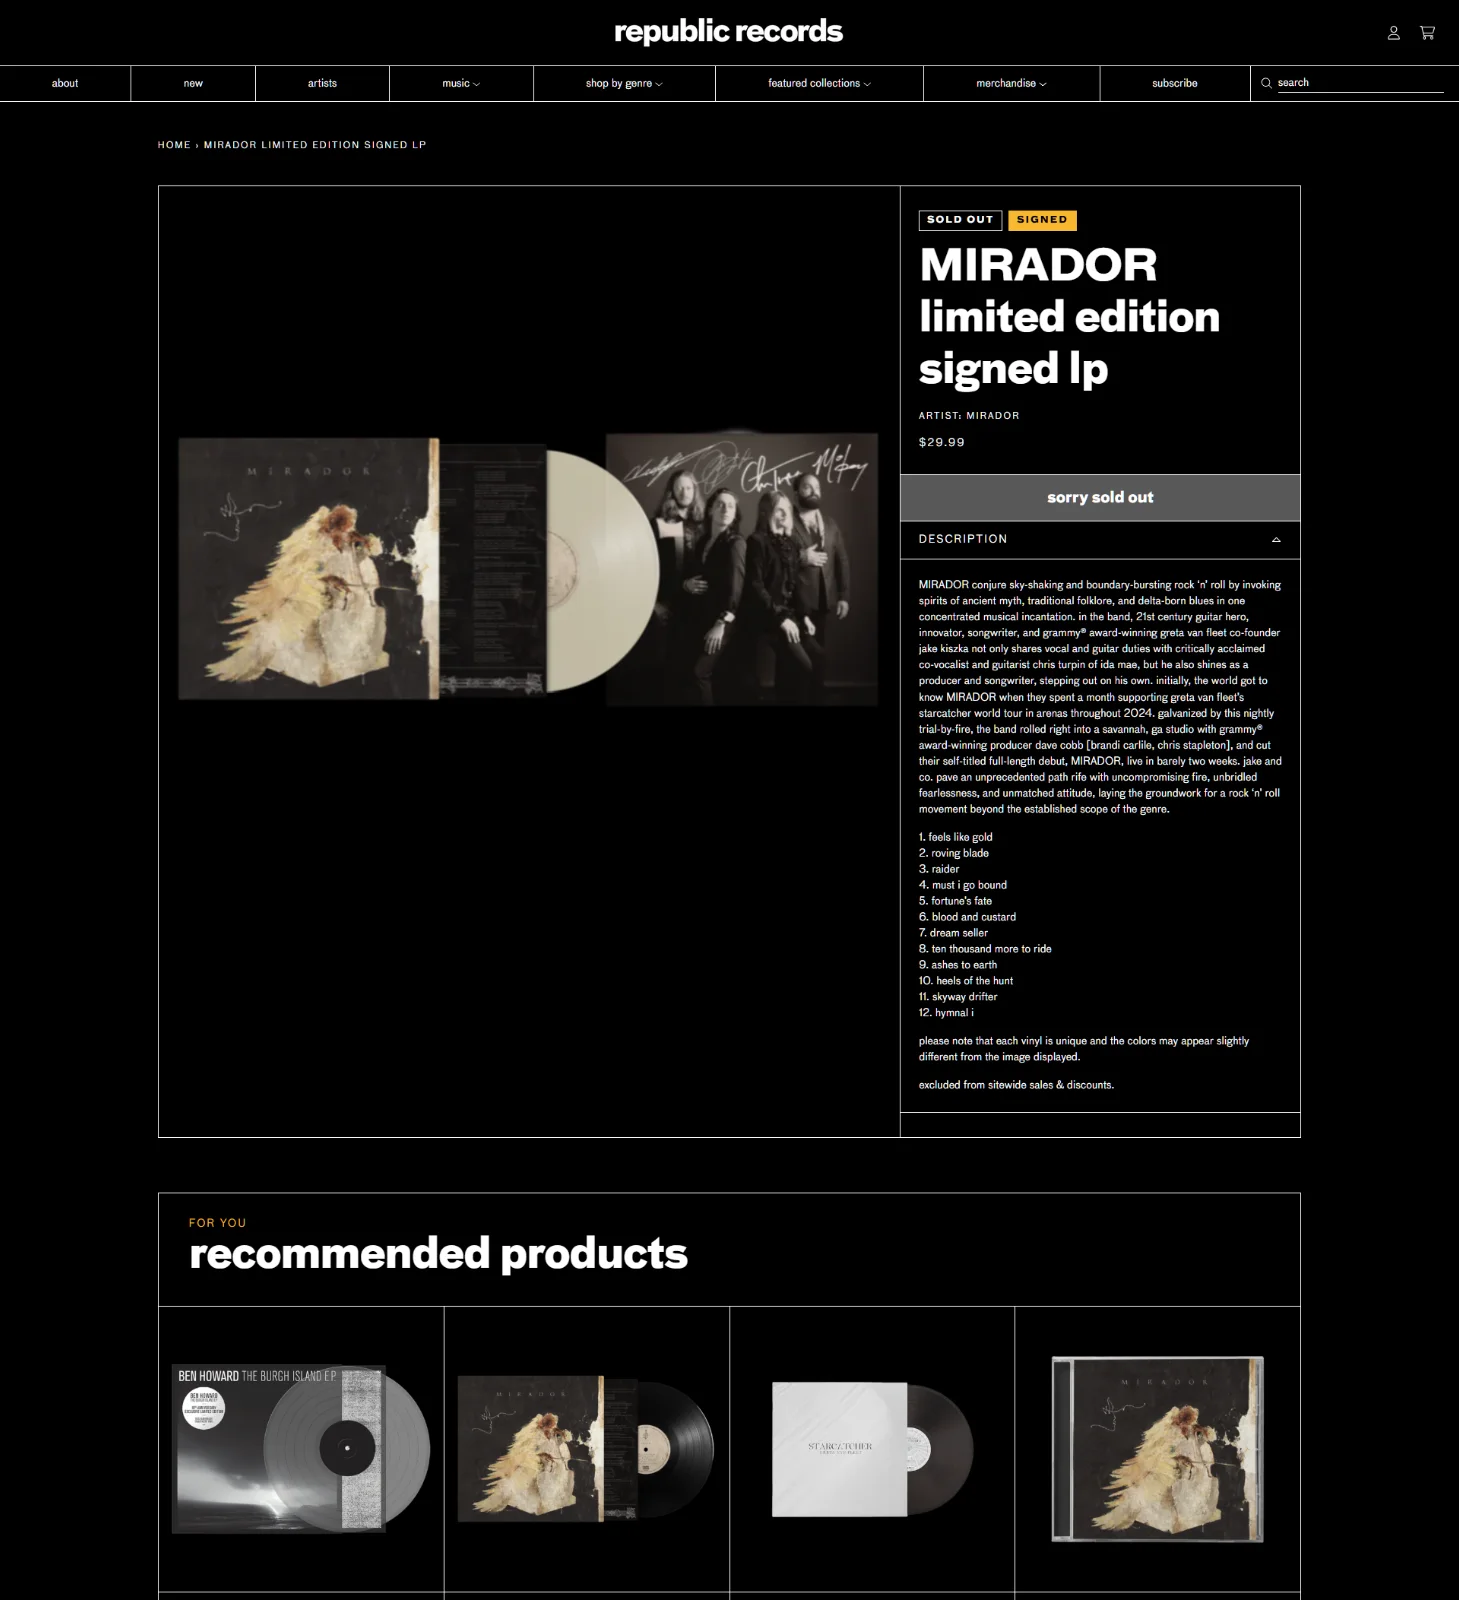Click the search magnifier icon
The width and height of the screenshot is (1459, 1600).
pos(1266,83)
